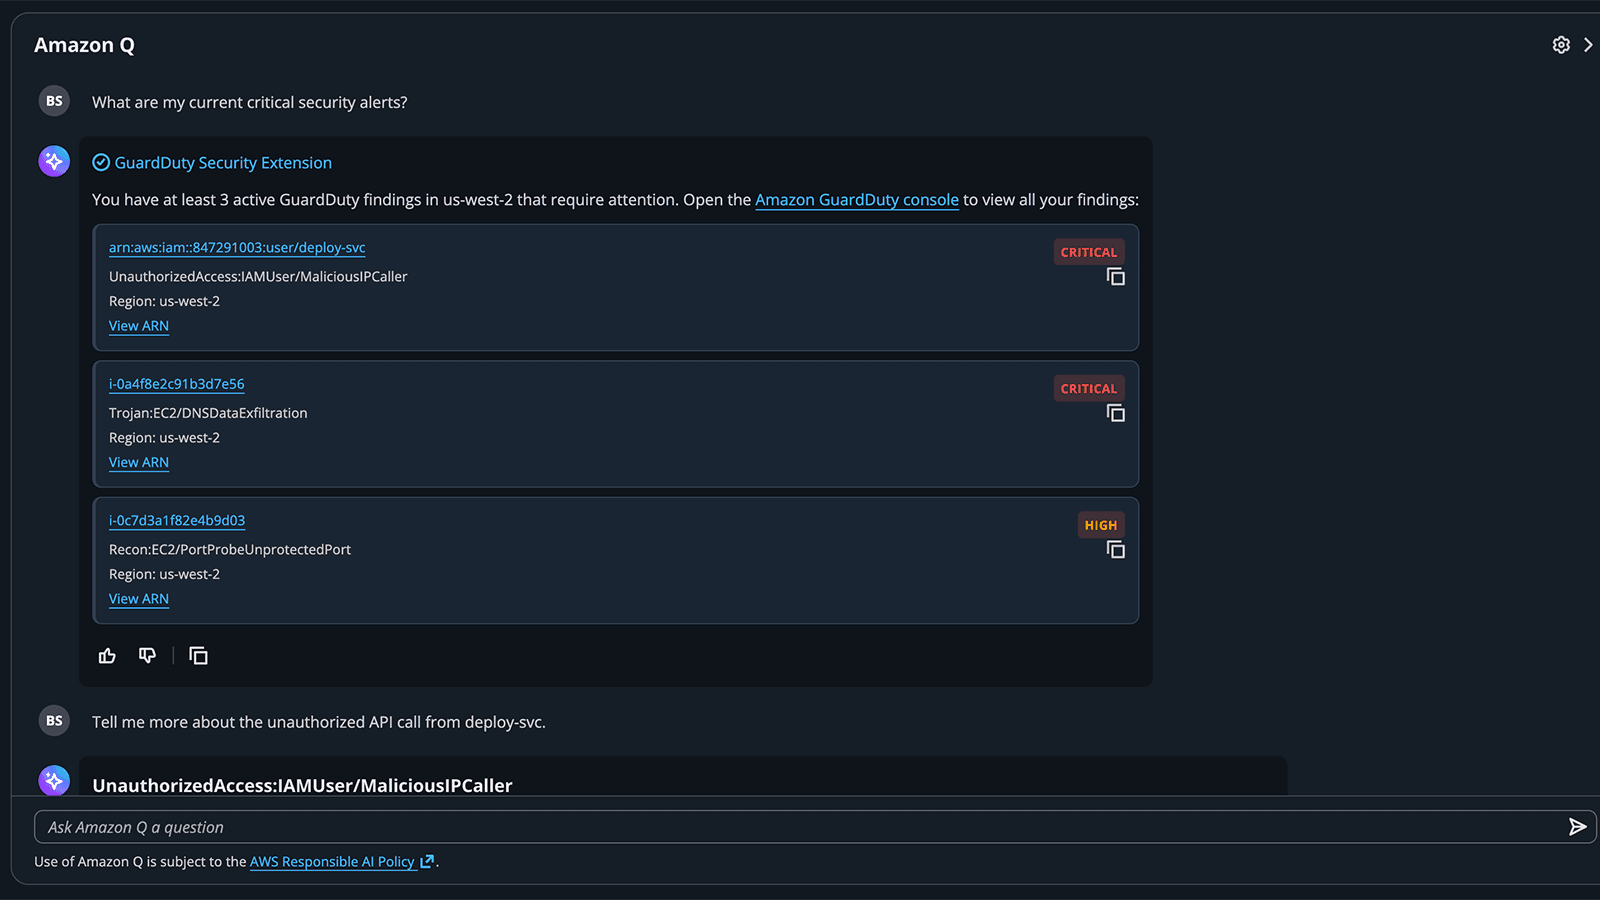Open the deploy-svc IAM user ARN link
The image size is (1600, 900).
tap(237, 248)
